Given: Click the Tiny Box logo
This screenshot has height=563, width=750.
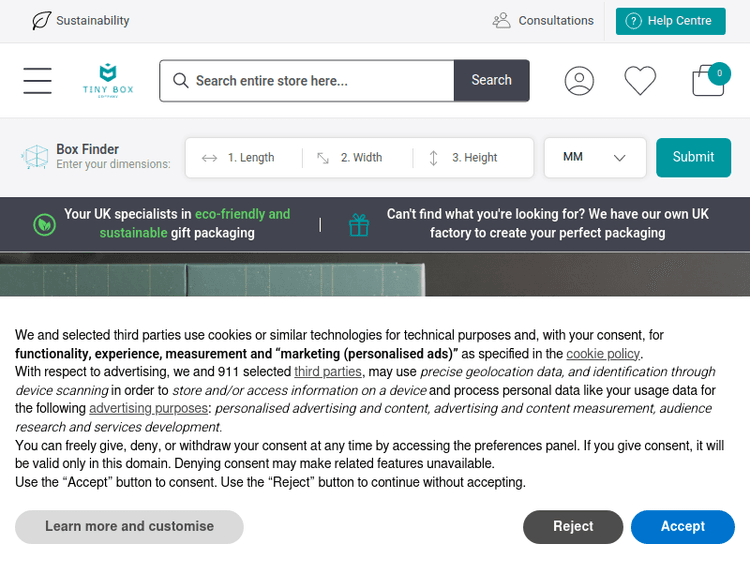Looking at the screenshot, I should pos(108,80).
